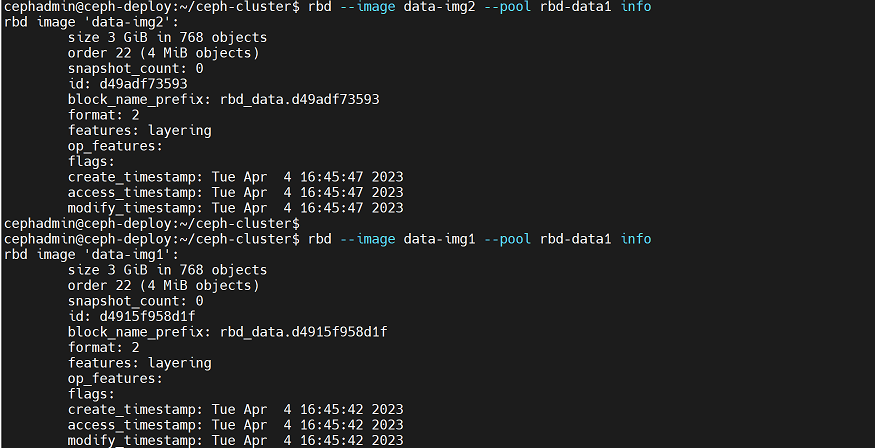Click the 'data-img1' argument in the rbd command
This screenshot has height=448, width=875.
[439, 239]
